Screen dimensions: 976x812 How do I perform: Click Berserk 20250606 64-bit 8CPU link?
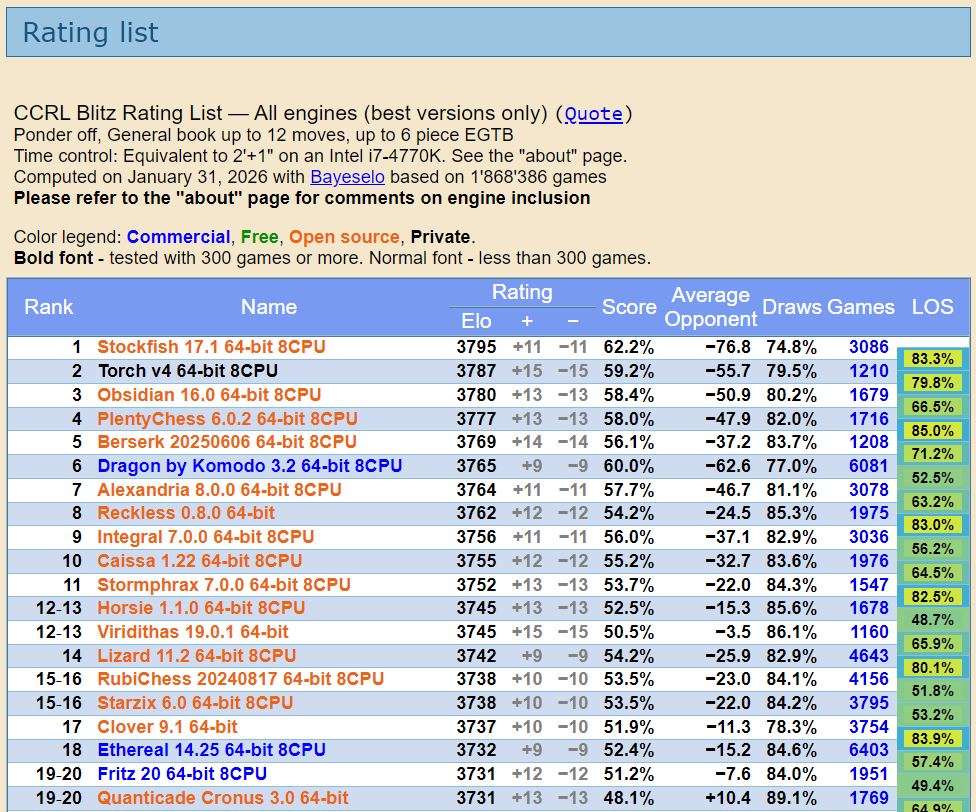point(226,442)
